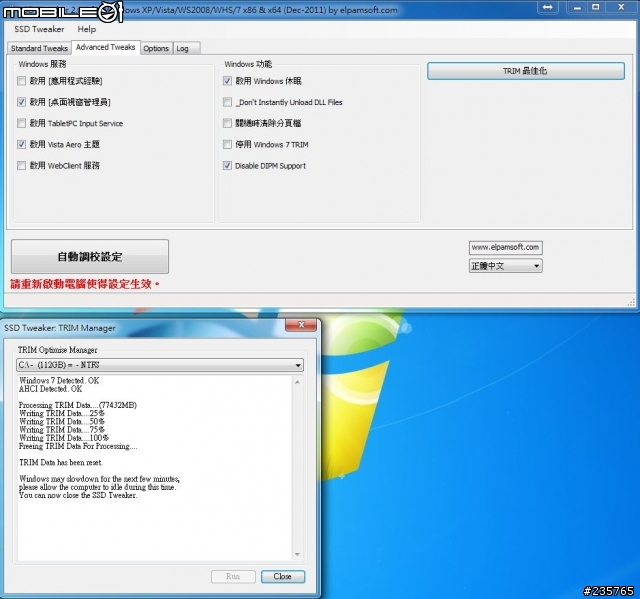Click the TRIM log scroll down arrow
The width and height of the screenshot is (640, 599).
[297, 554]
